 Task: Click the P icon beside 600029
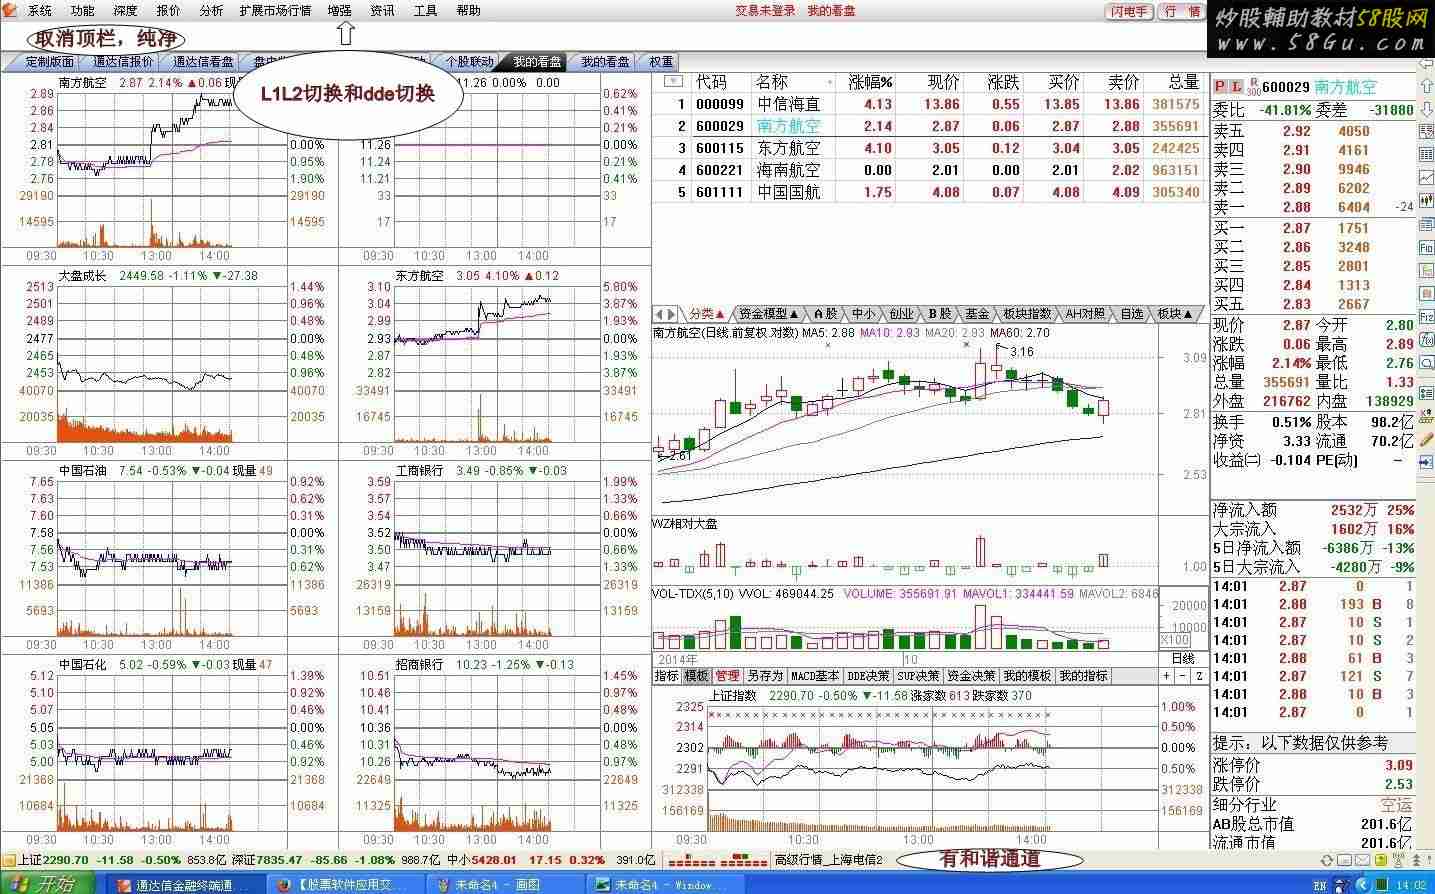(1218, 88)
